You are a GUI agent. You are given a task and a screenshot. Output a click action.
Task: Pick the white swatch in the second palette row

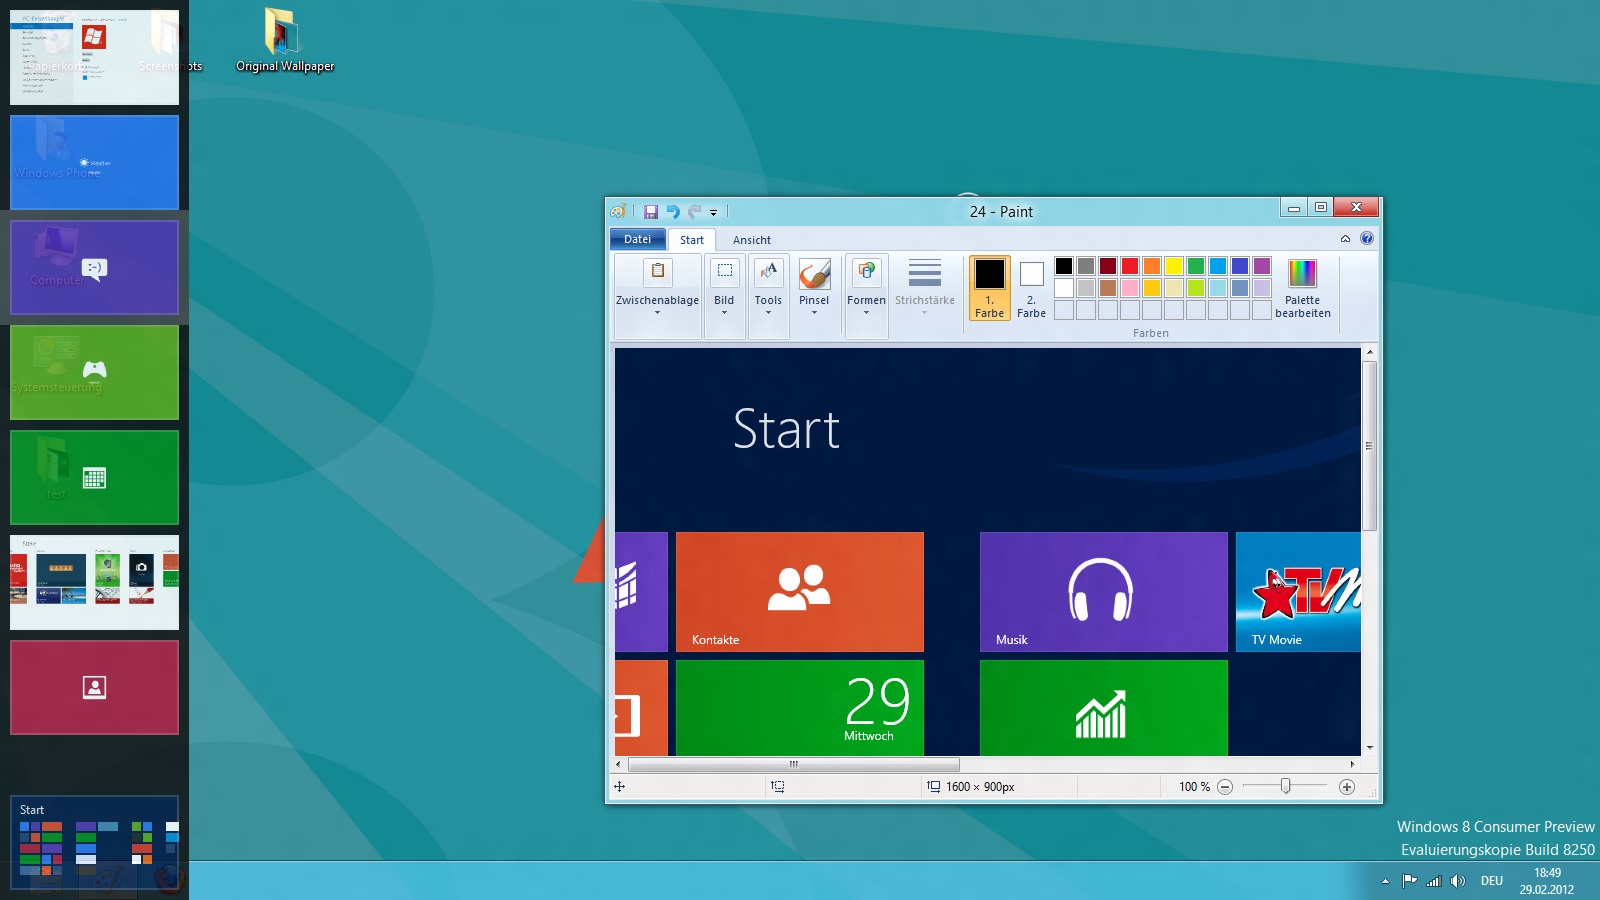click(1064, 288)
